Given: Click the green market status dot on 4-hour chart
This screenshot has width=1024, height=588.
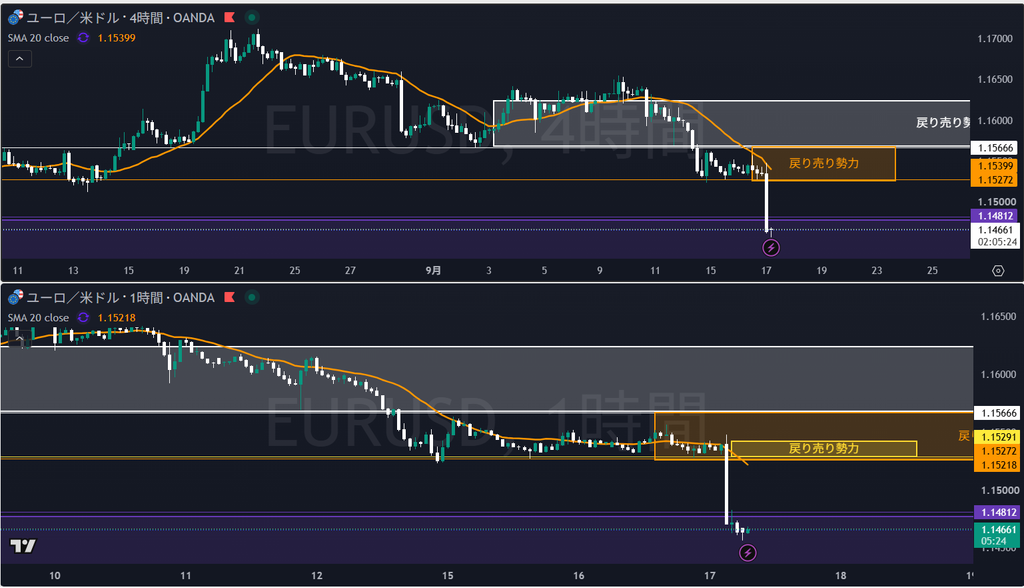Looking at the screenshot, I should (x=251, y=18).
